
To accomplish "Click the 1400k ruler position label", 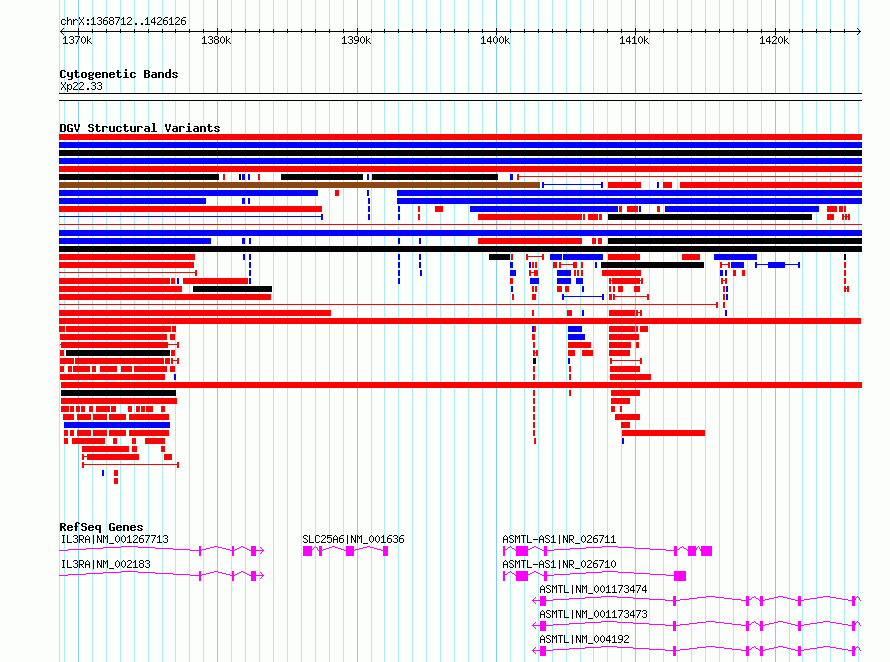I will tap(495, 40).
